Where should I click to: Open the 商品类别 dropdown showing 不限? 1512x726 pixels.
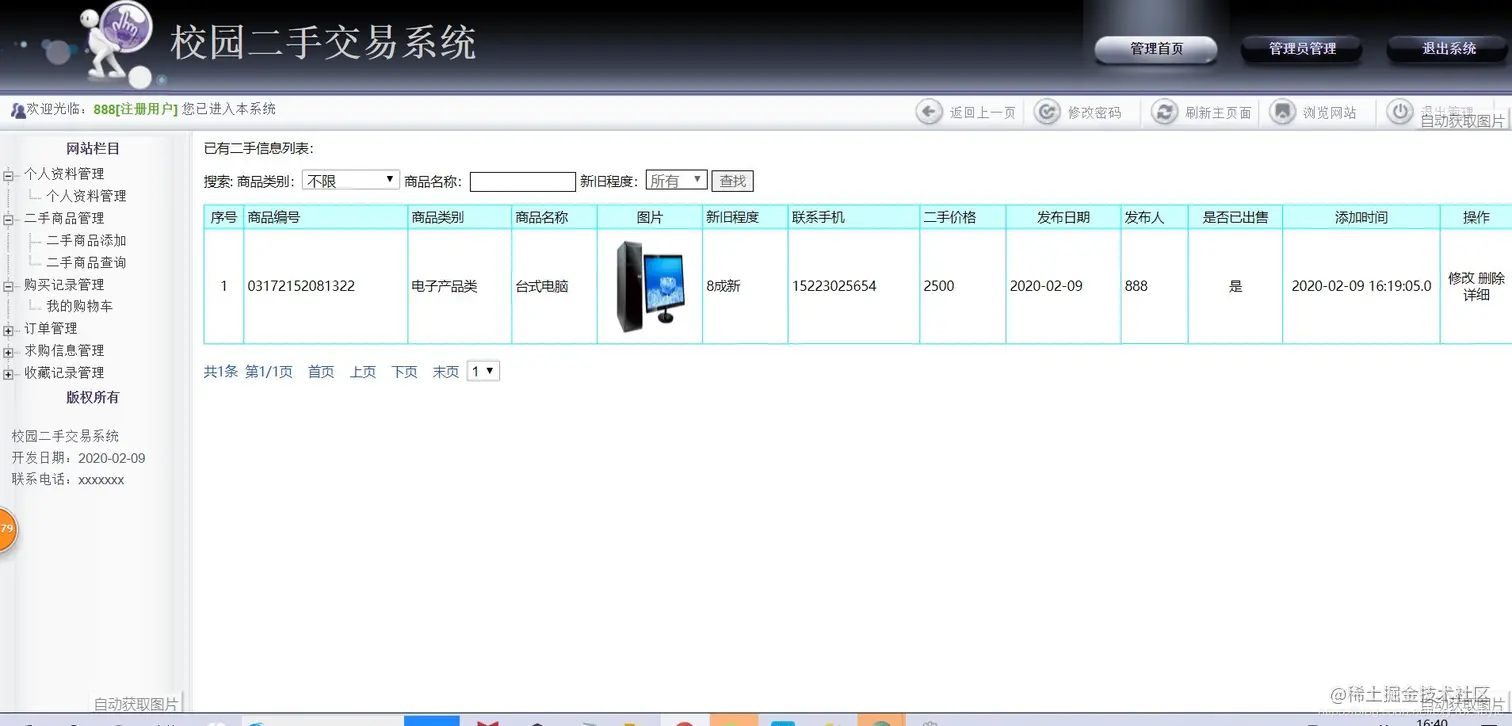tap(351, 180)
